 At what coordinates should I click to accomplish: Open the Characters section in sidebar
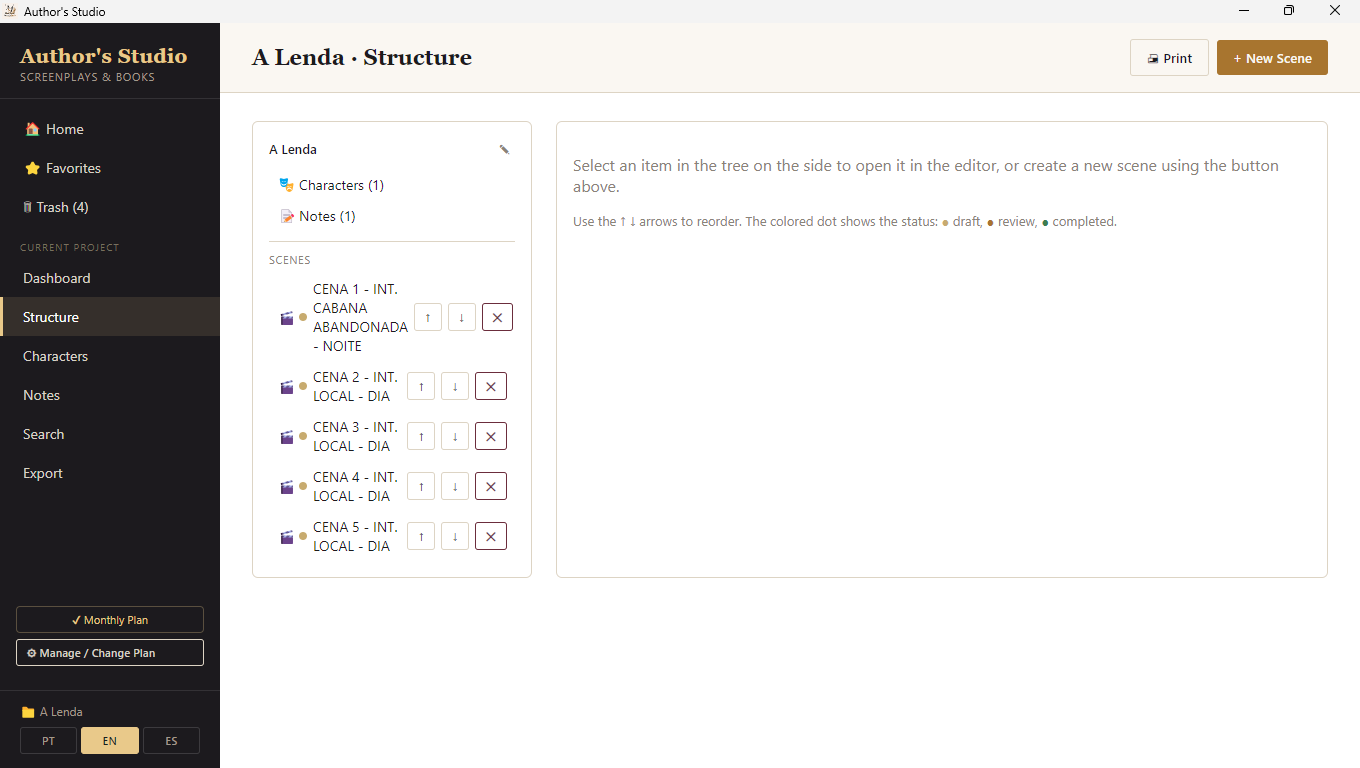pyautogui.click(x=110, y=356)
